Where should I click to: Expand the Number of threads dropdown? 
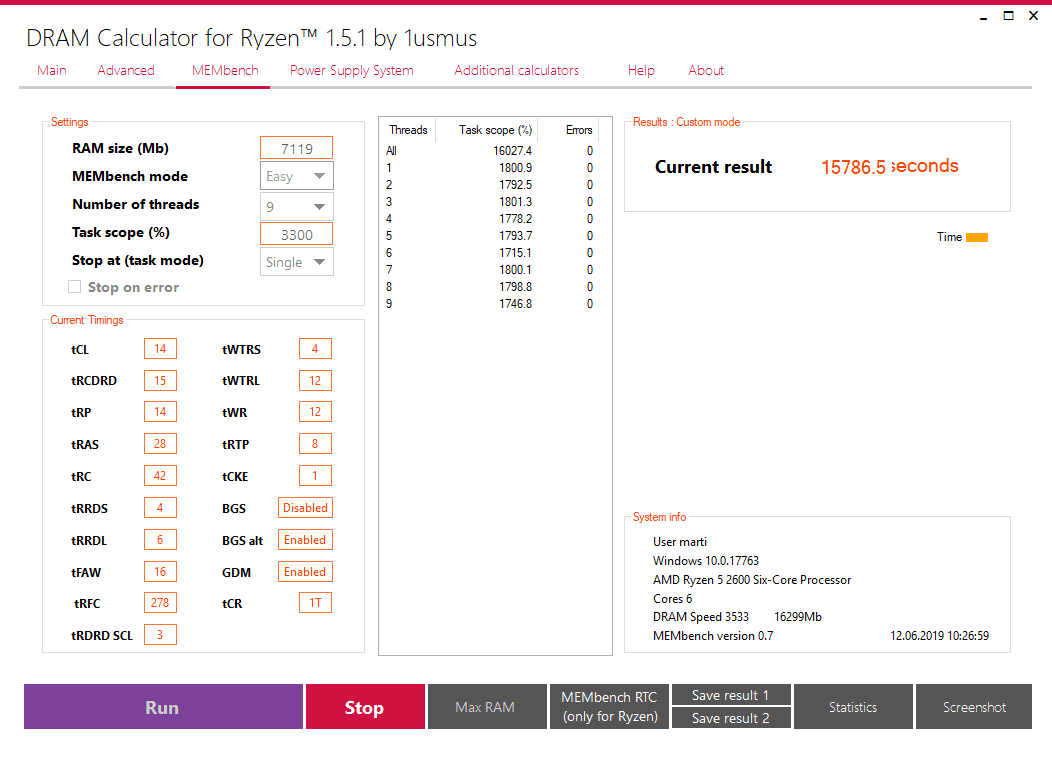[x=297, y=207]
